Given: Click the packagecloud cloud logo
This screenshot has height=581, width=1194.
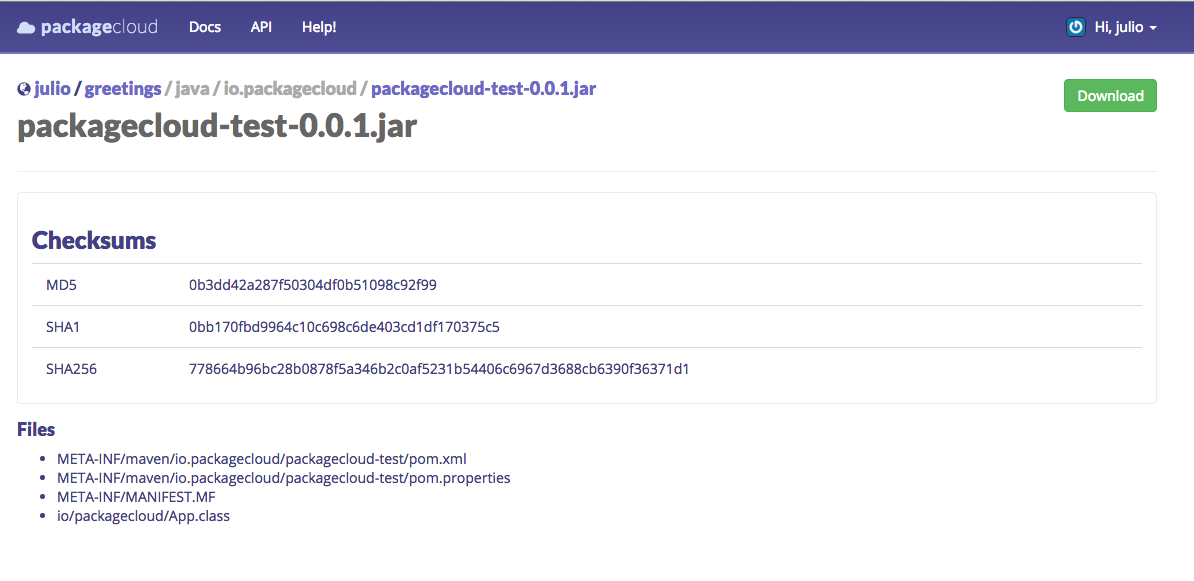Looking at the screenshot, I should pyautogui.click(x=26, y=28).
